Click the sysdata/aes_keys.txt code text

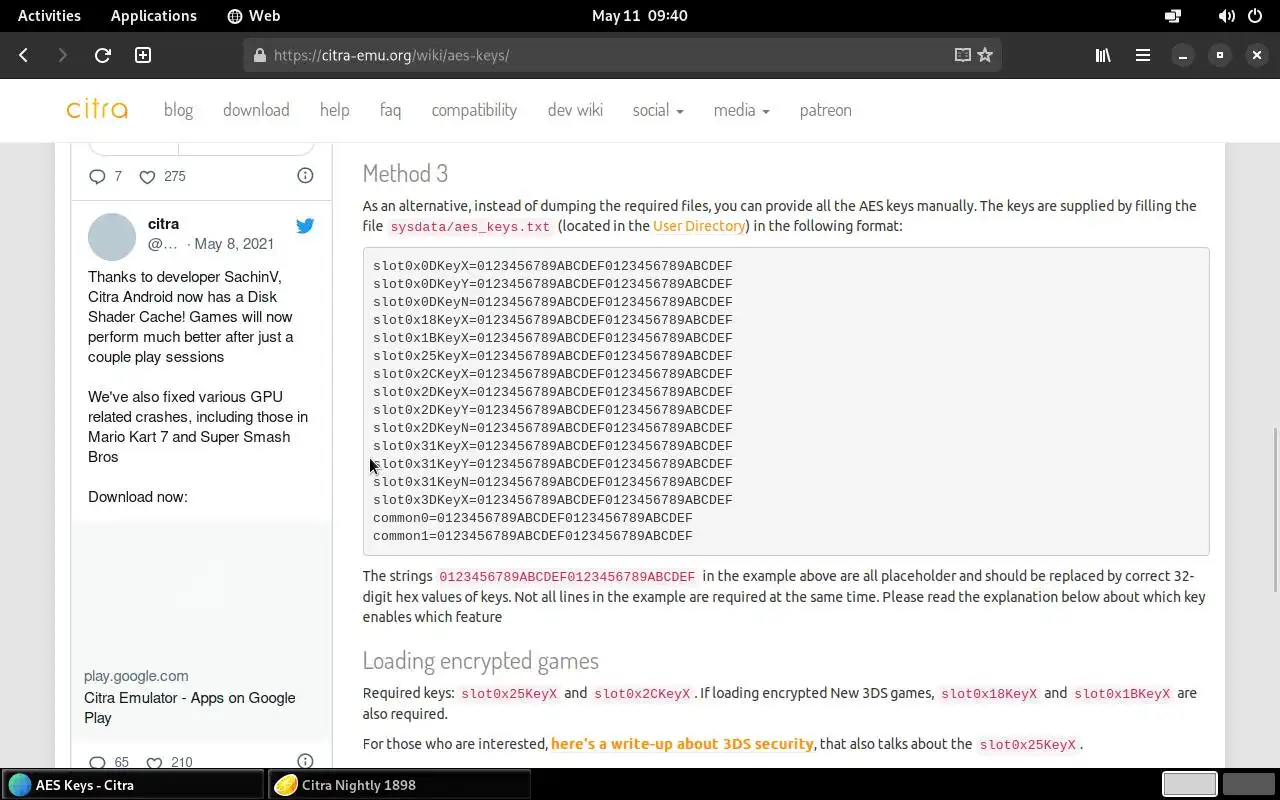[470, 227]
